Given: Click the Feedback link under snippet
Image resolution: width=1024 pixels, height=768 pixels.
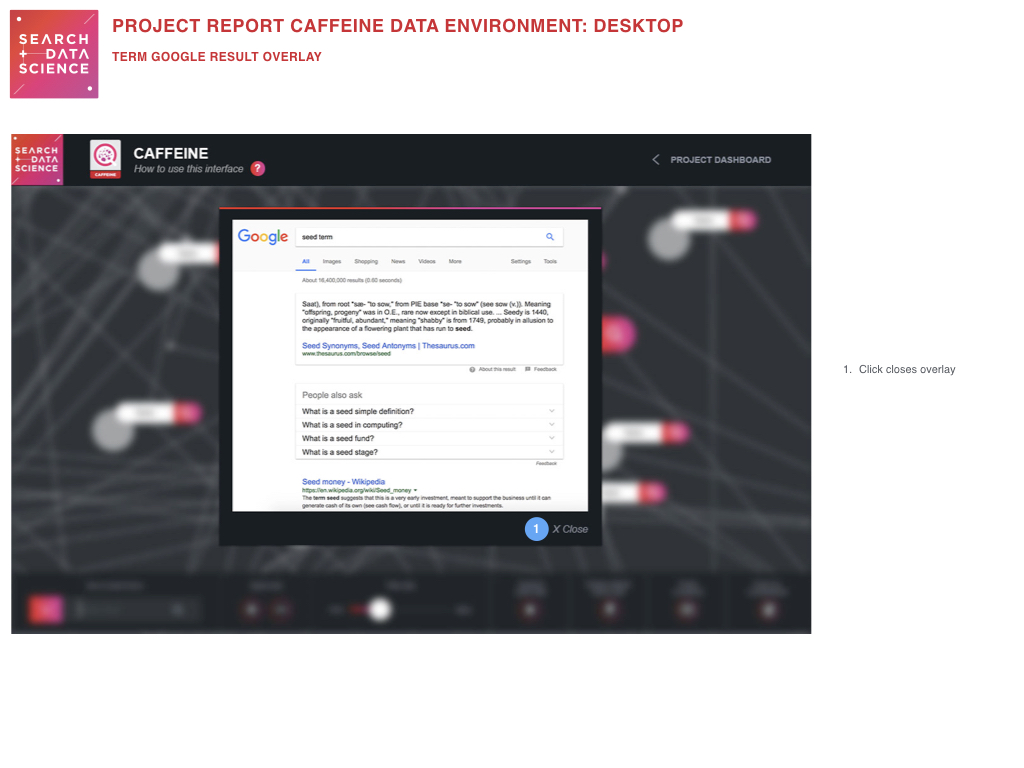Looking at the screenshot, I should click(541, 370).
